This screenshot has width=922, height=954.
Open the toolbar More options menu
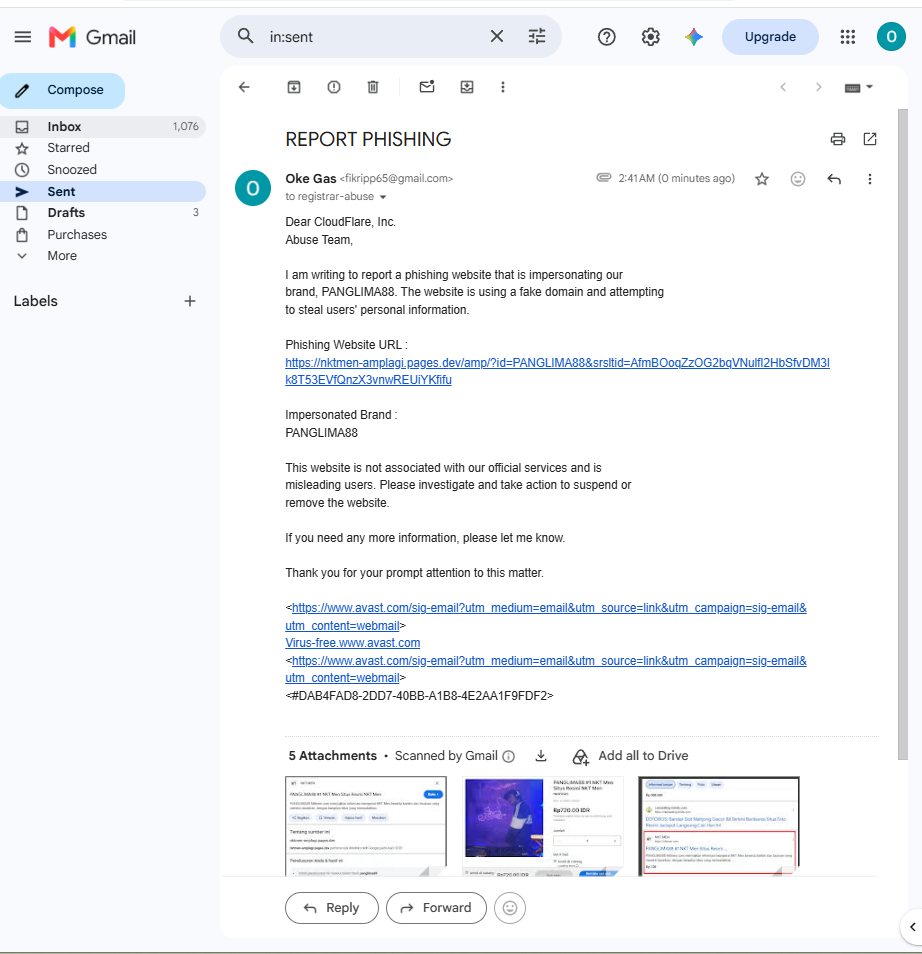pyautogui.click(x=503, y=88)
